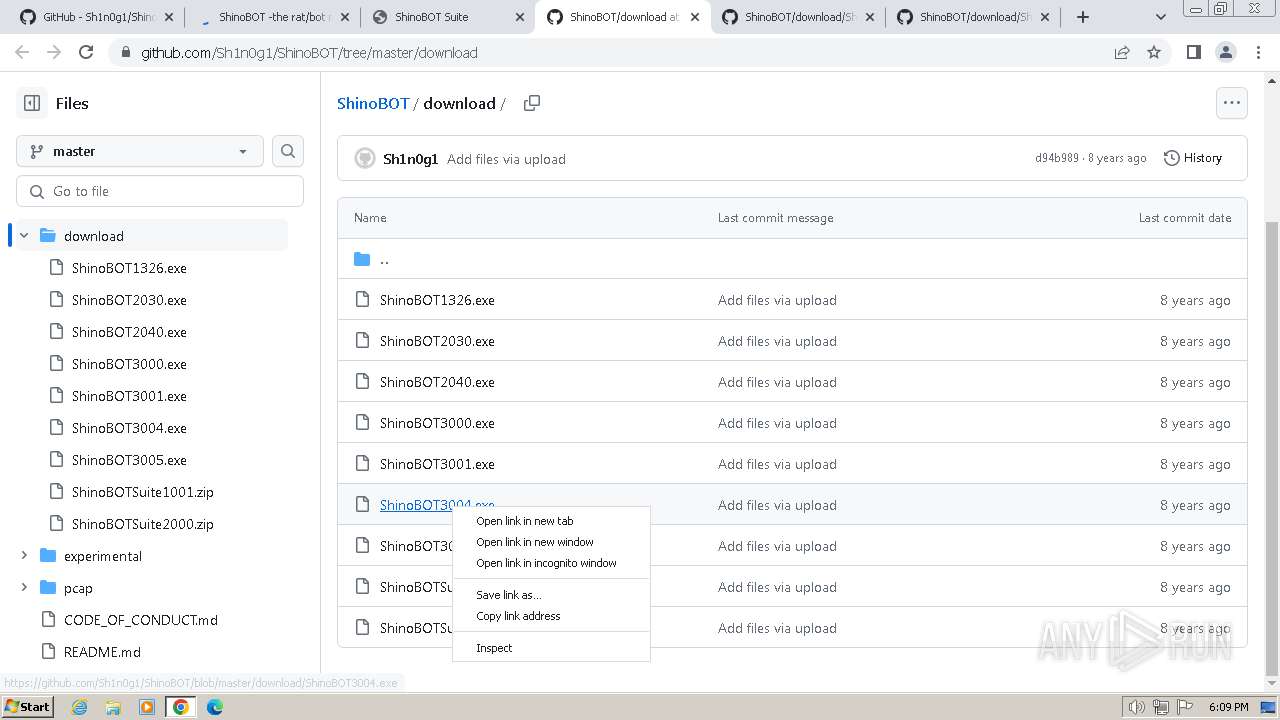The image size is (1280, 720).
Task: Open commit d94b989 link
Action: point(1056,158)
